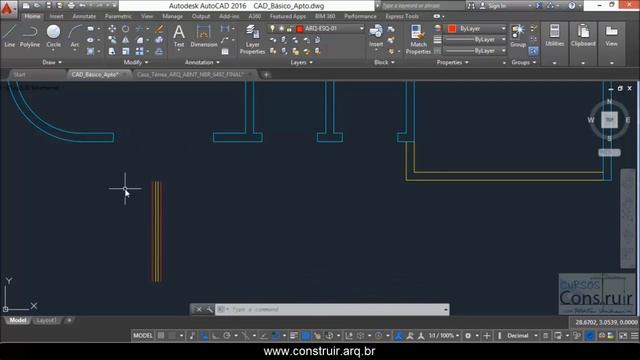Switch to Layout1 tab
The image size is (640, 360).
[x=46, y=320]
